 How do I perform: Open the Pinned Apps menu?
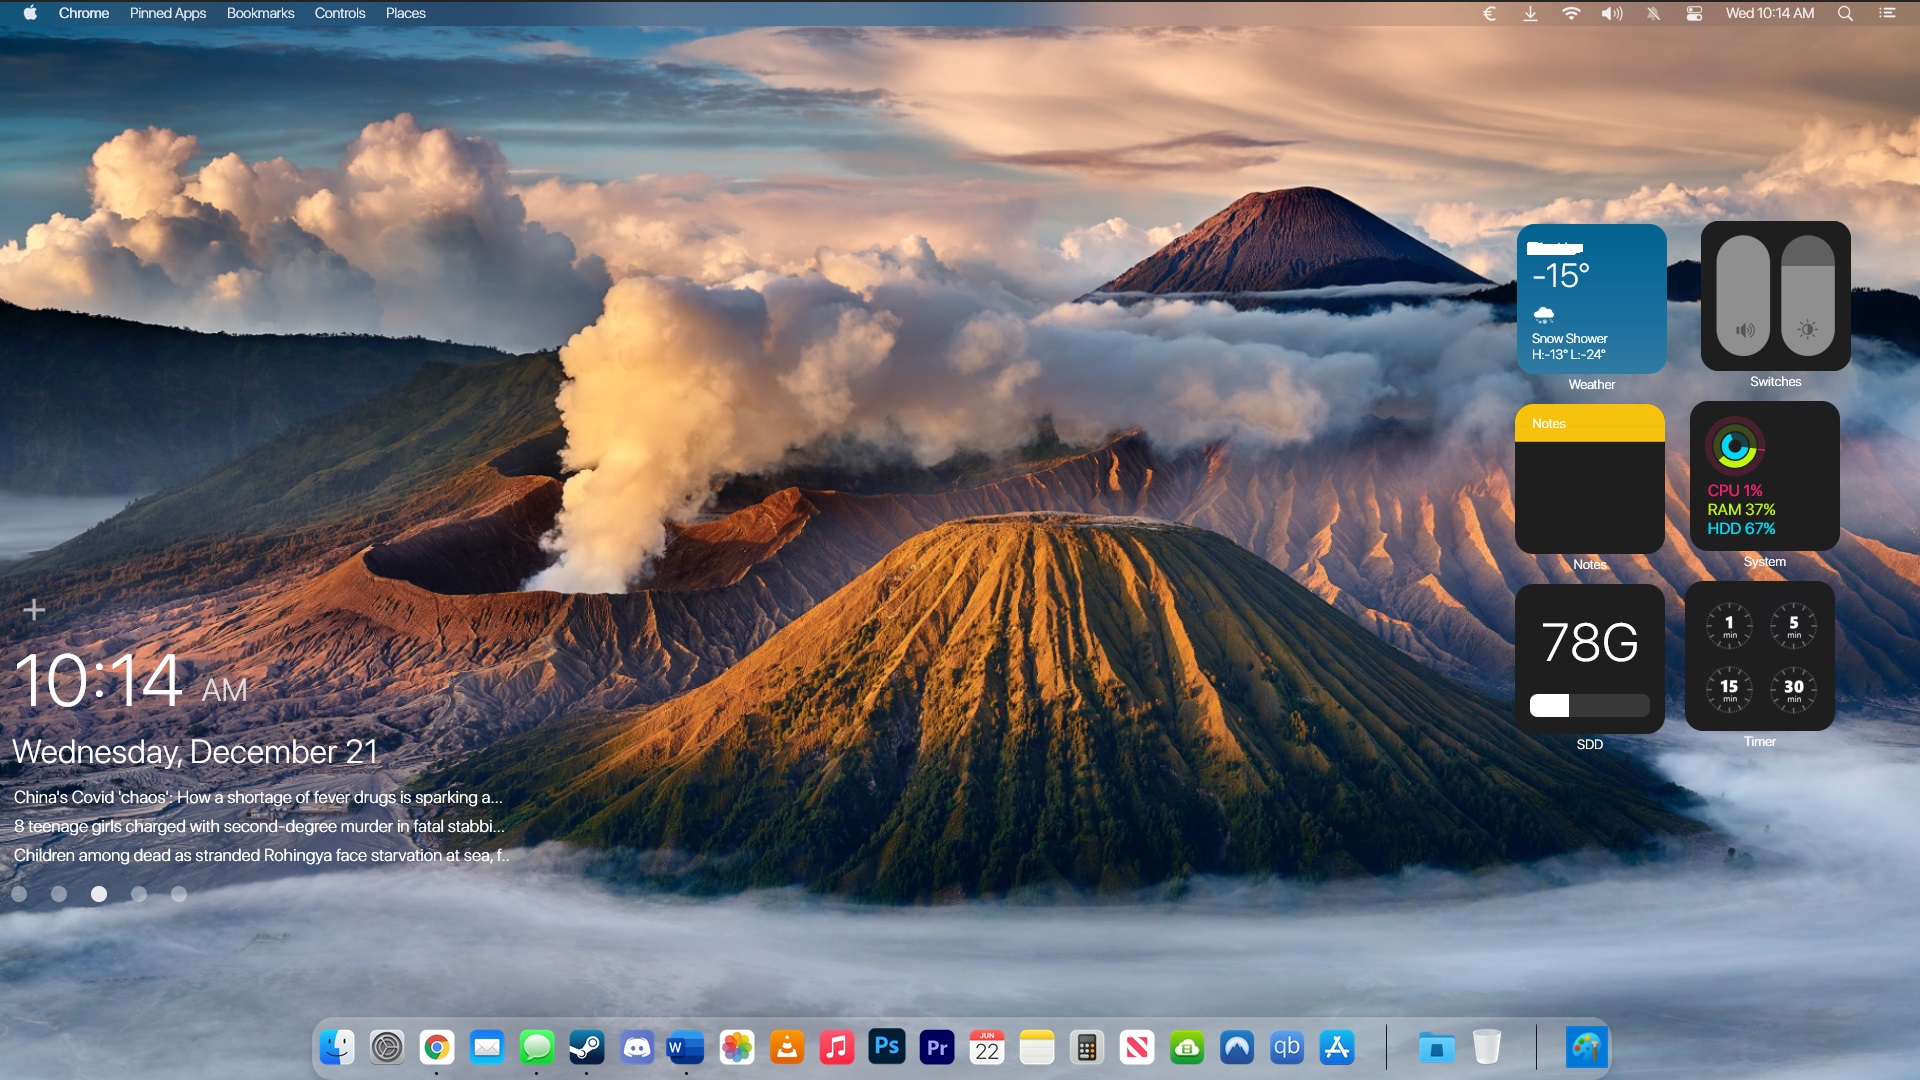click(167, 13)
